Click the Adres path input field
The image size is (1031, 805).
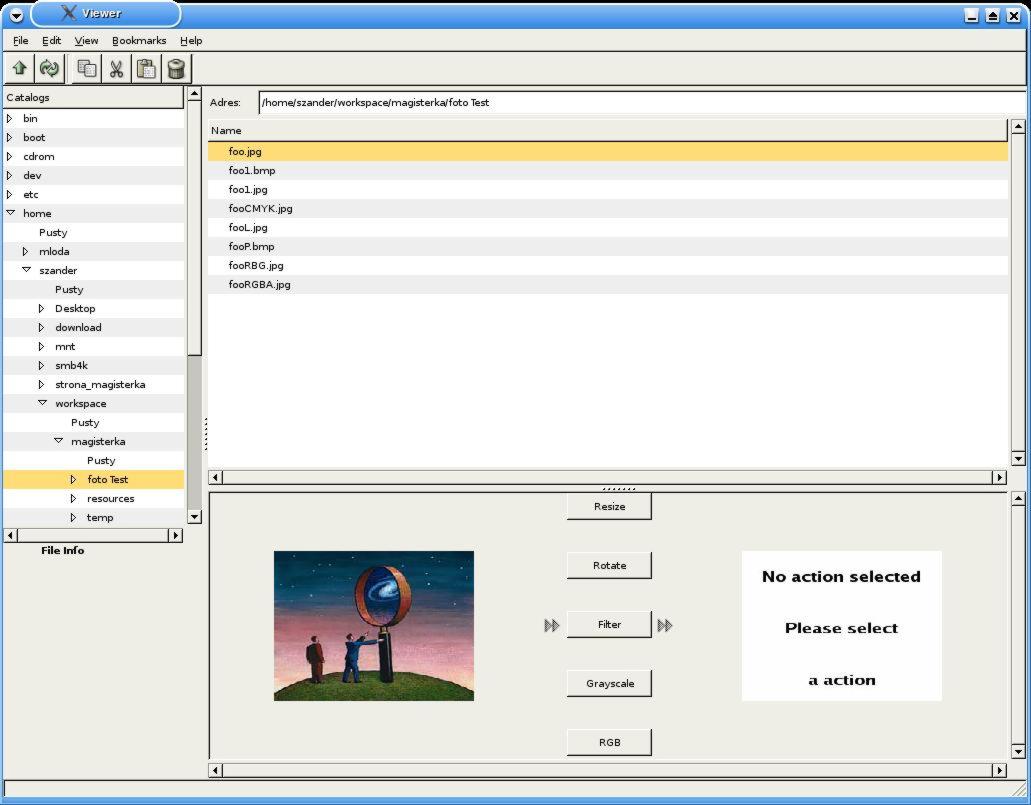pos(630,102)
